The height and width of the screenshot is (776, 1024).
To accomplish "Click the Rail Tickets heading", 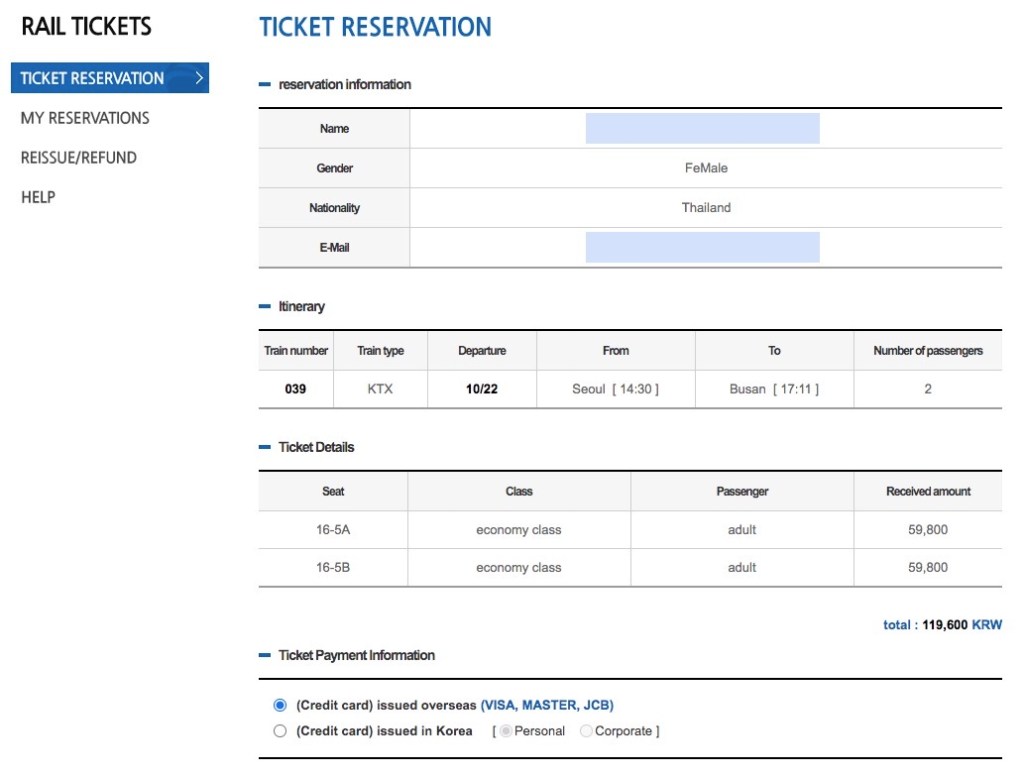I will (86, 27).
